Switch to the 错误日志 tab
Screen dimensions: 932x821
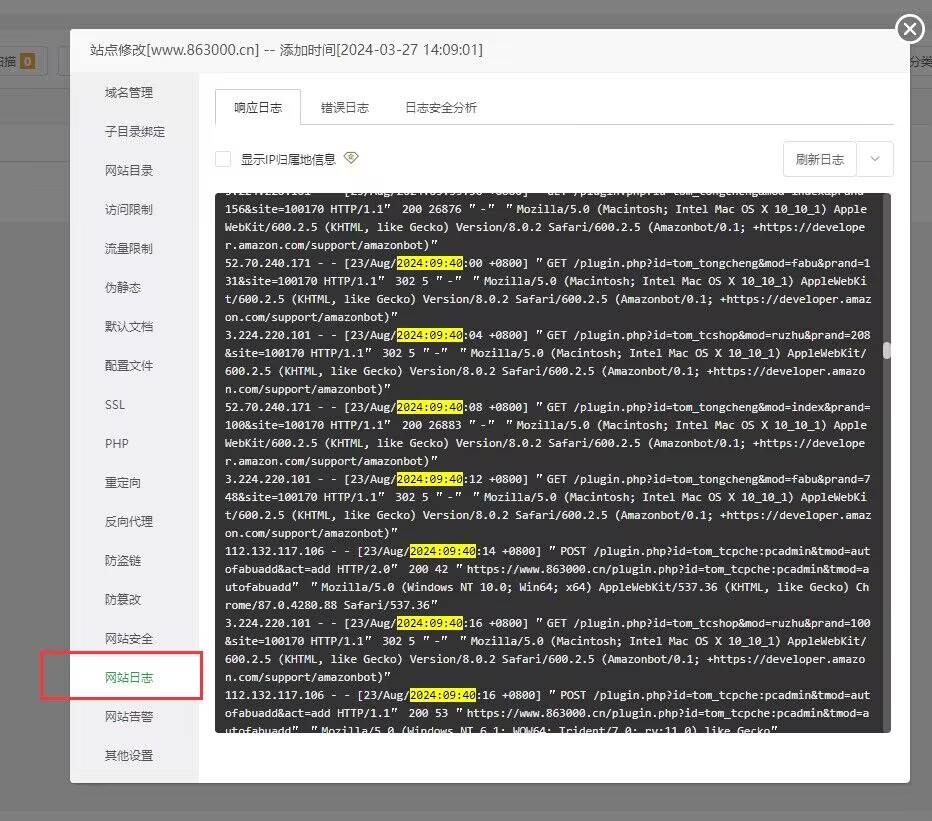345,108
